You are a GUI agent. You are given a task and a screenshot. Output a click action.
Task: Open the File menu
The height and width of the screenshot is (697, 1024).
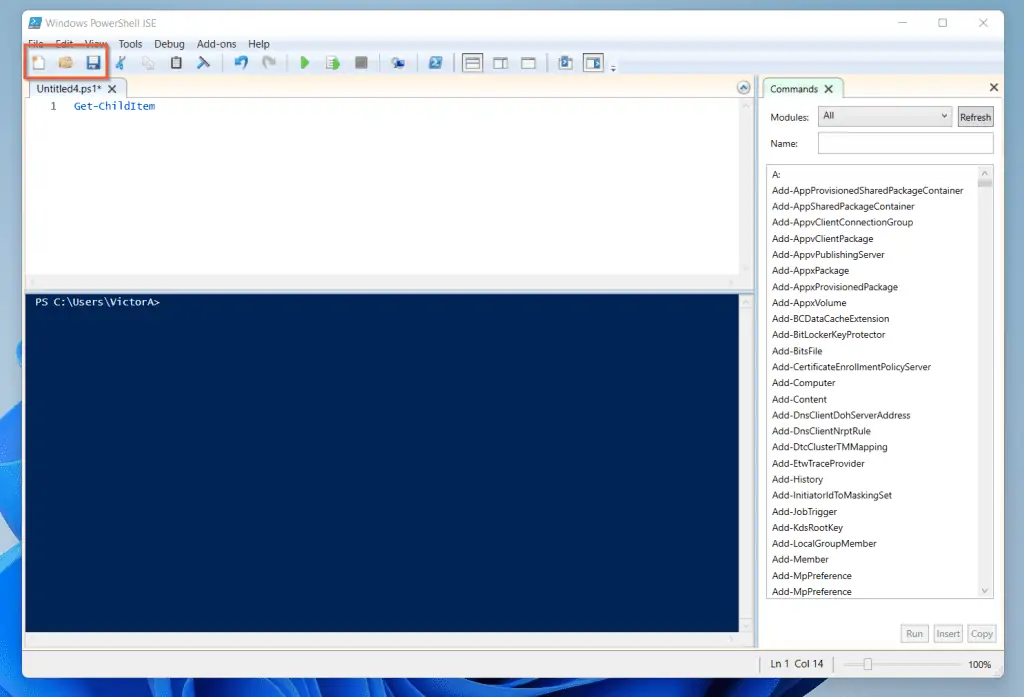36,44
